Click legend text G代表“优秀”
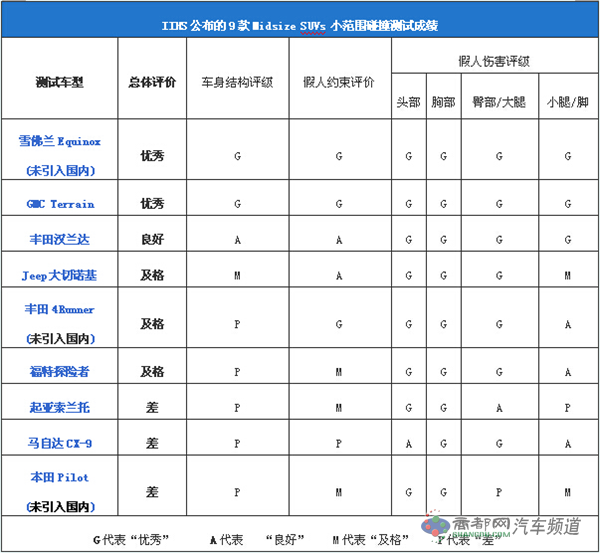 [x=131, y=540]
